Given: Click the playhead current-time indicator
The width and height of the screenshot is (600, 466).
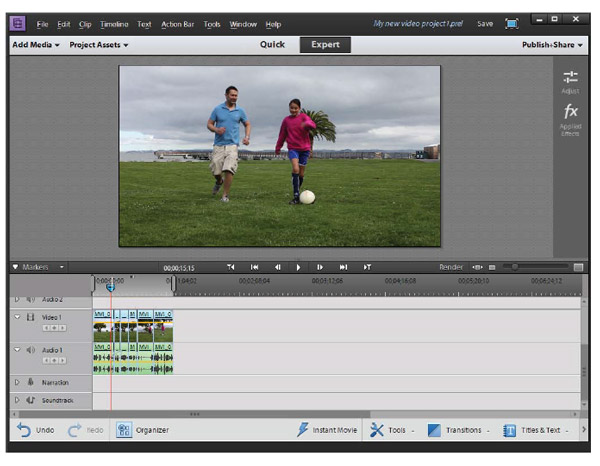Looking at the screenshot, I should [x=110, y=287].
